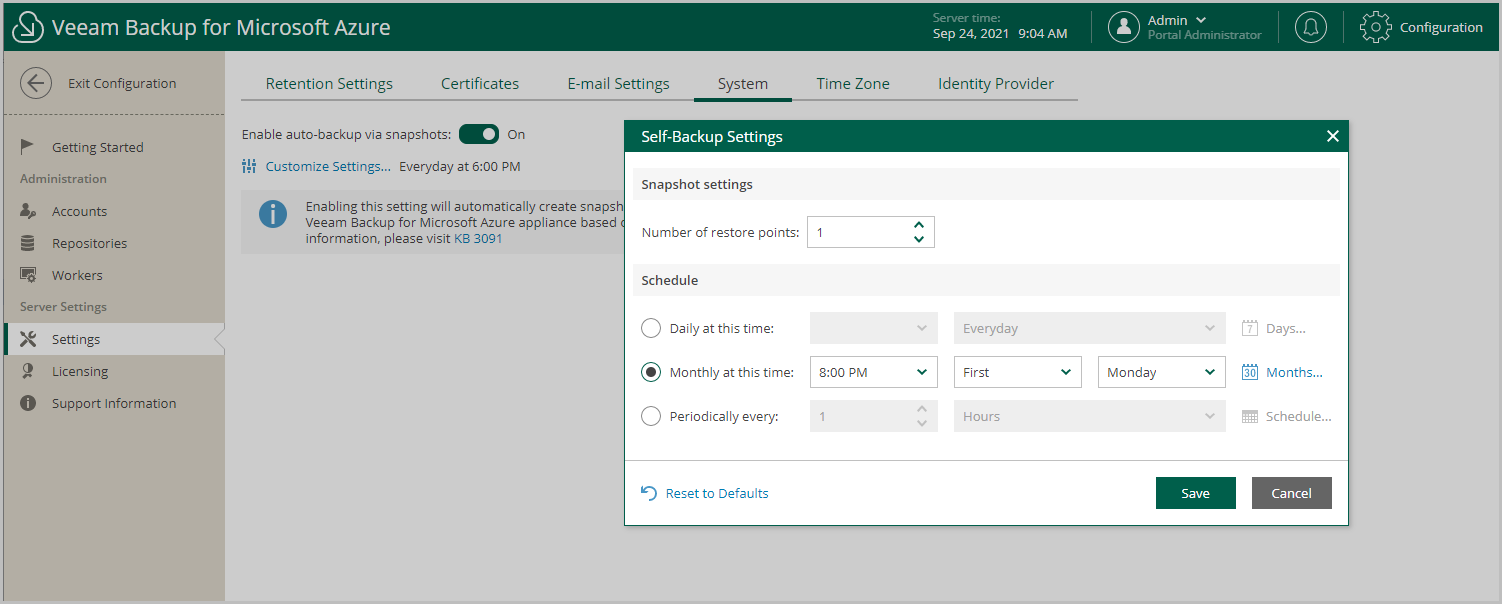
Task: Click the Reset to Defaults link
Action: point(717,493)
